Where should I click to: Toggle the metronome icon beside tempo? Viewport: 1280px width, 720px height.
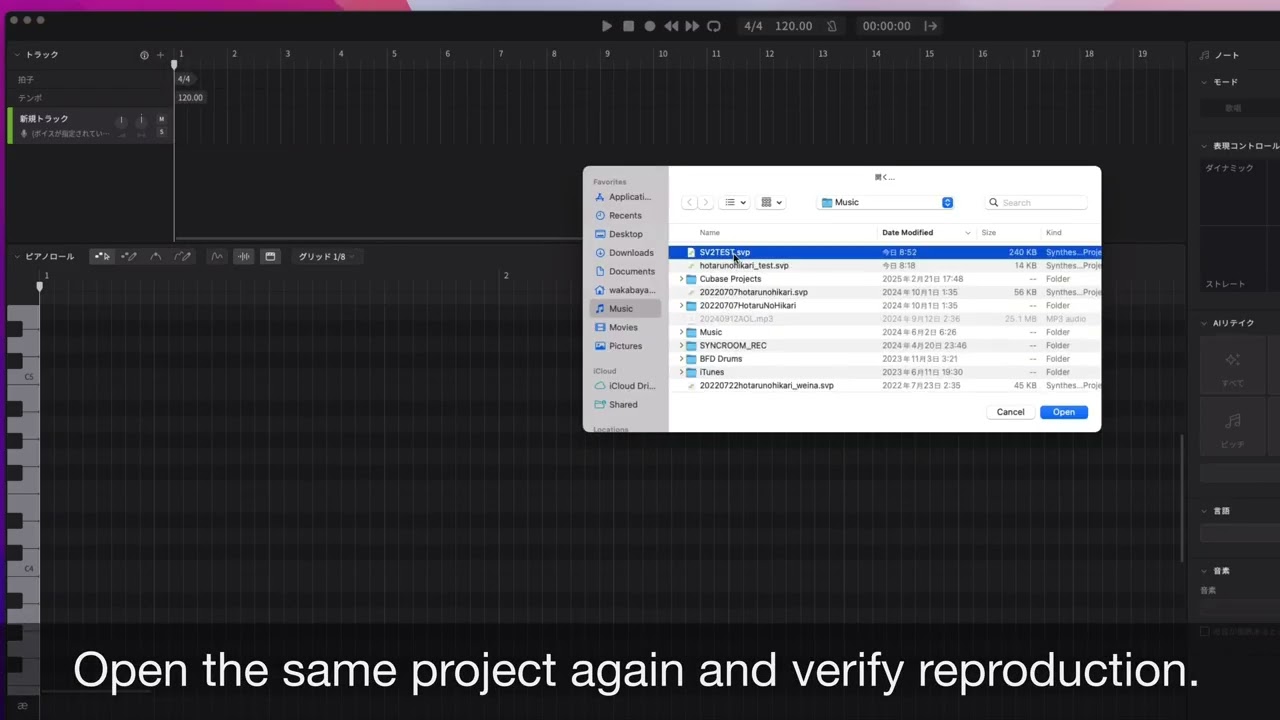pos(831,26)
